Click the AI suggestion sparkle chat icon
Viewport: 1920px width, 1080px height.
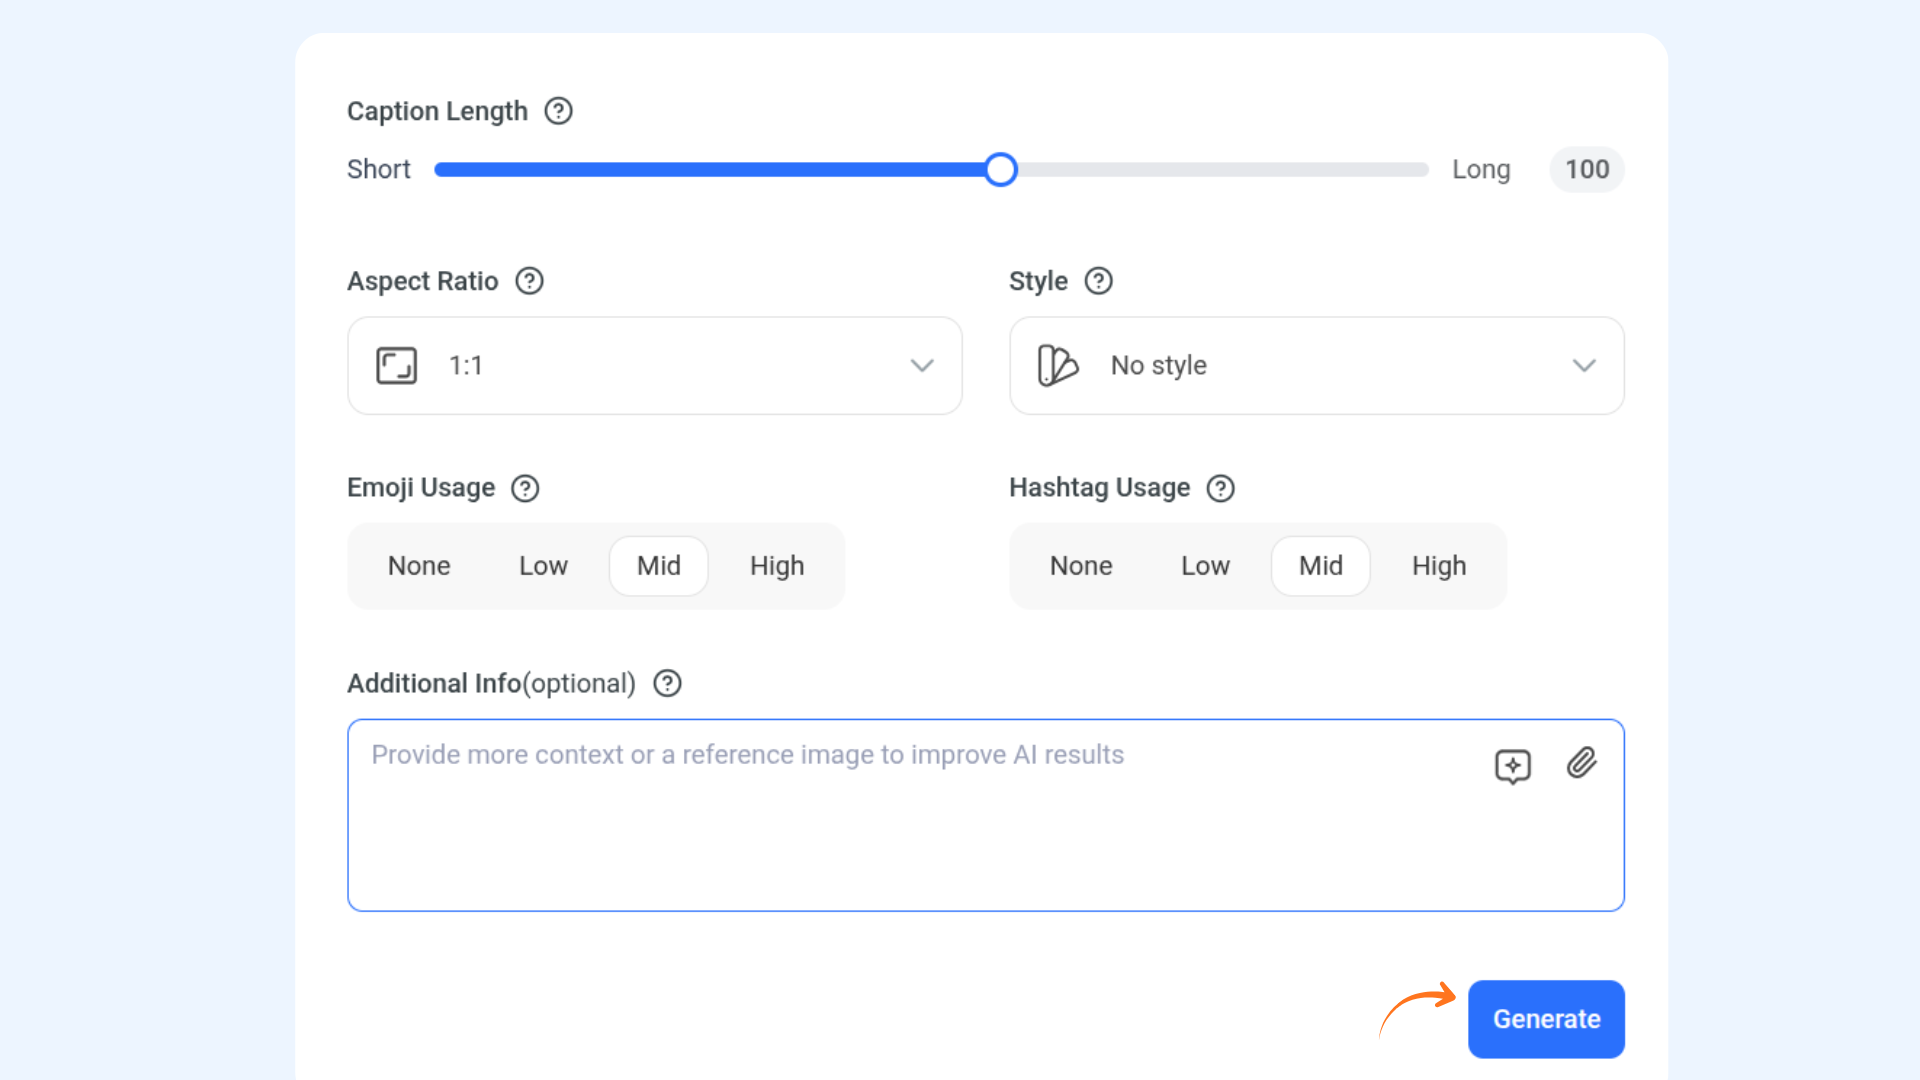point(1512,766)
